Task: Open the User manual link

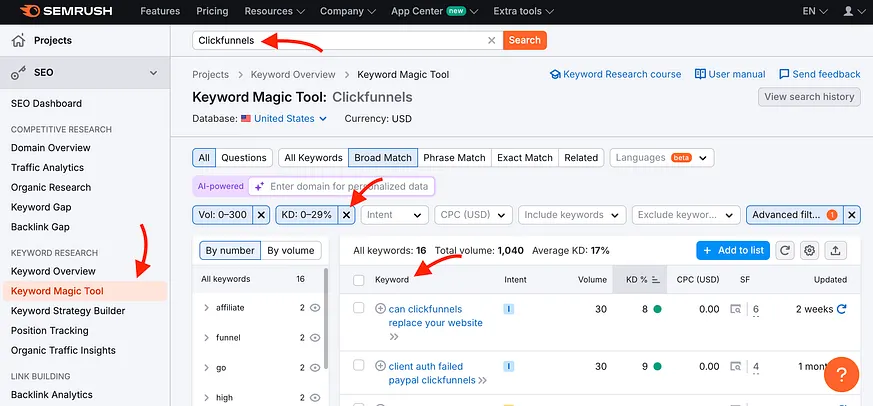Action: click(x=730, y=75)
